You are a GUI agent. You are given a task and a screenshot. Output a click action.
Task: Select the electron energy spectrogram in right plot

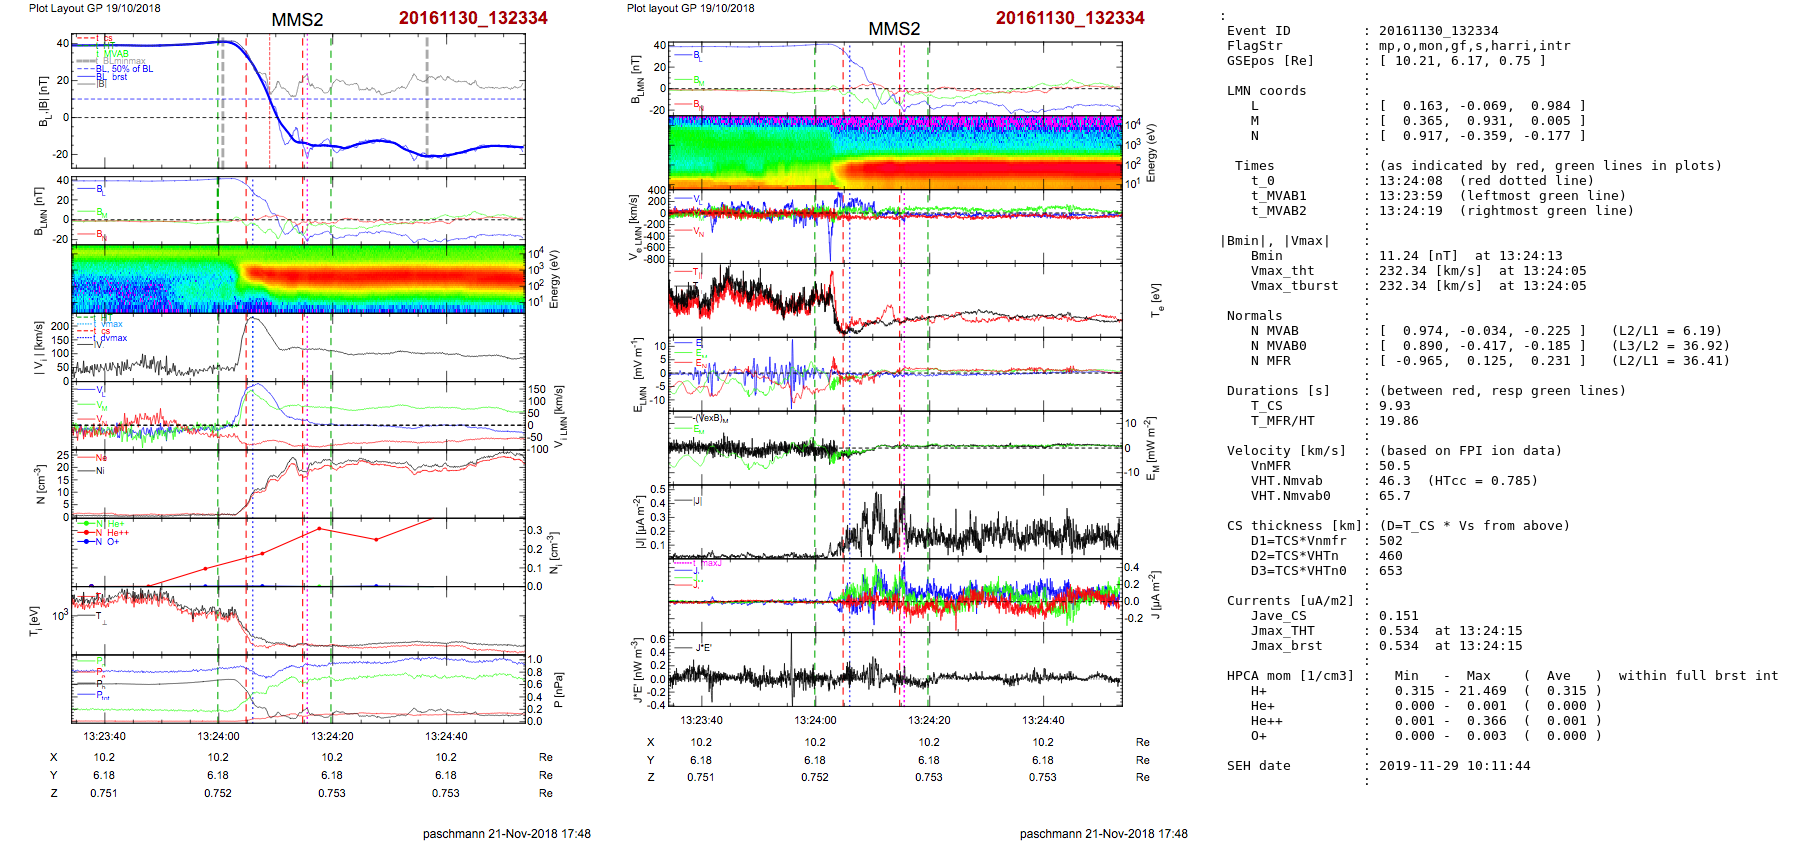(x=895, y=152)
